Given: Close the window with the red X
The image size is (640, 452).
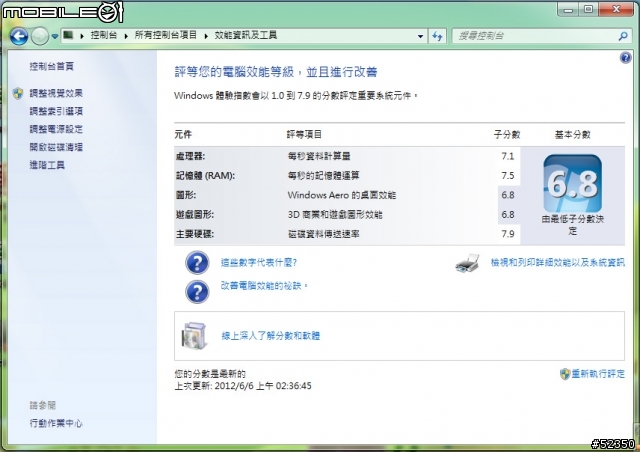Looking at the screenshot, I should pos(616,9).
